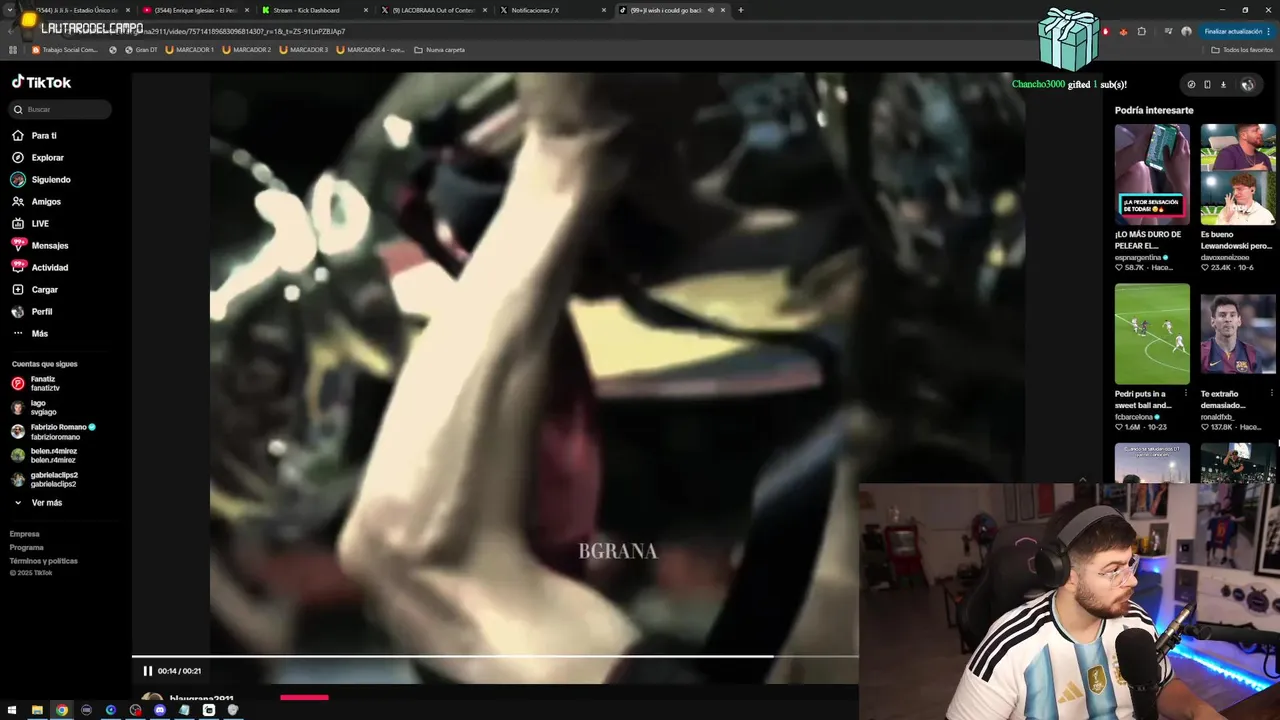Open the Trabajo Social Com... bookmark

[65, 50]
